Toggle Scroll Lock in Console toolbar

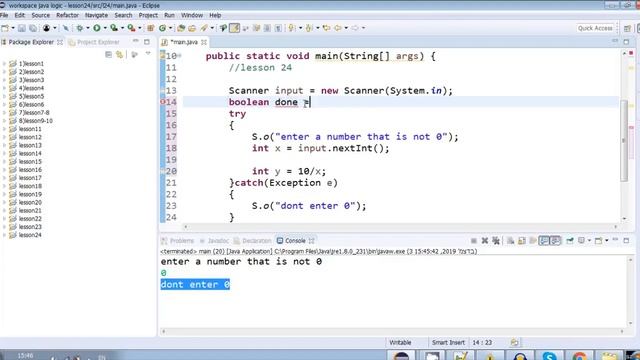[x=522, y=241]
